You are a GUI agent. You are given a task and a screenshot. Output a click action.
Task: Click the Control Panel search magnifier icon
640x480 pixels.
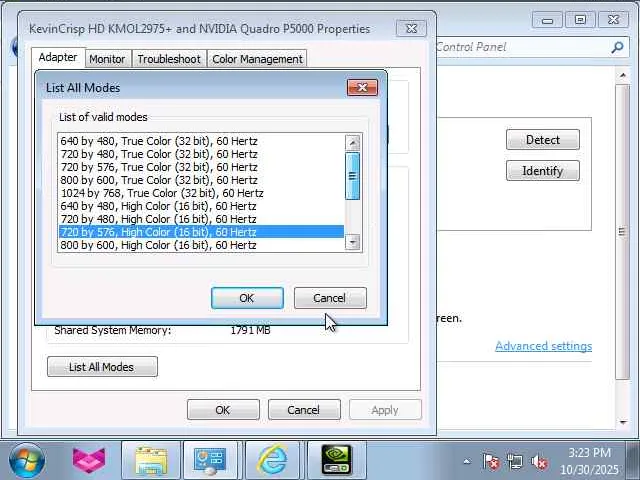(x=617, y=47)
